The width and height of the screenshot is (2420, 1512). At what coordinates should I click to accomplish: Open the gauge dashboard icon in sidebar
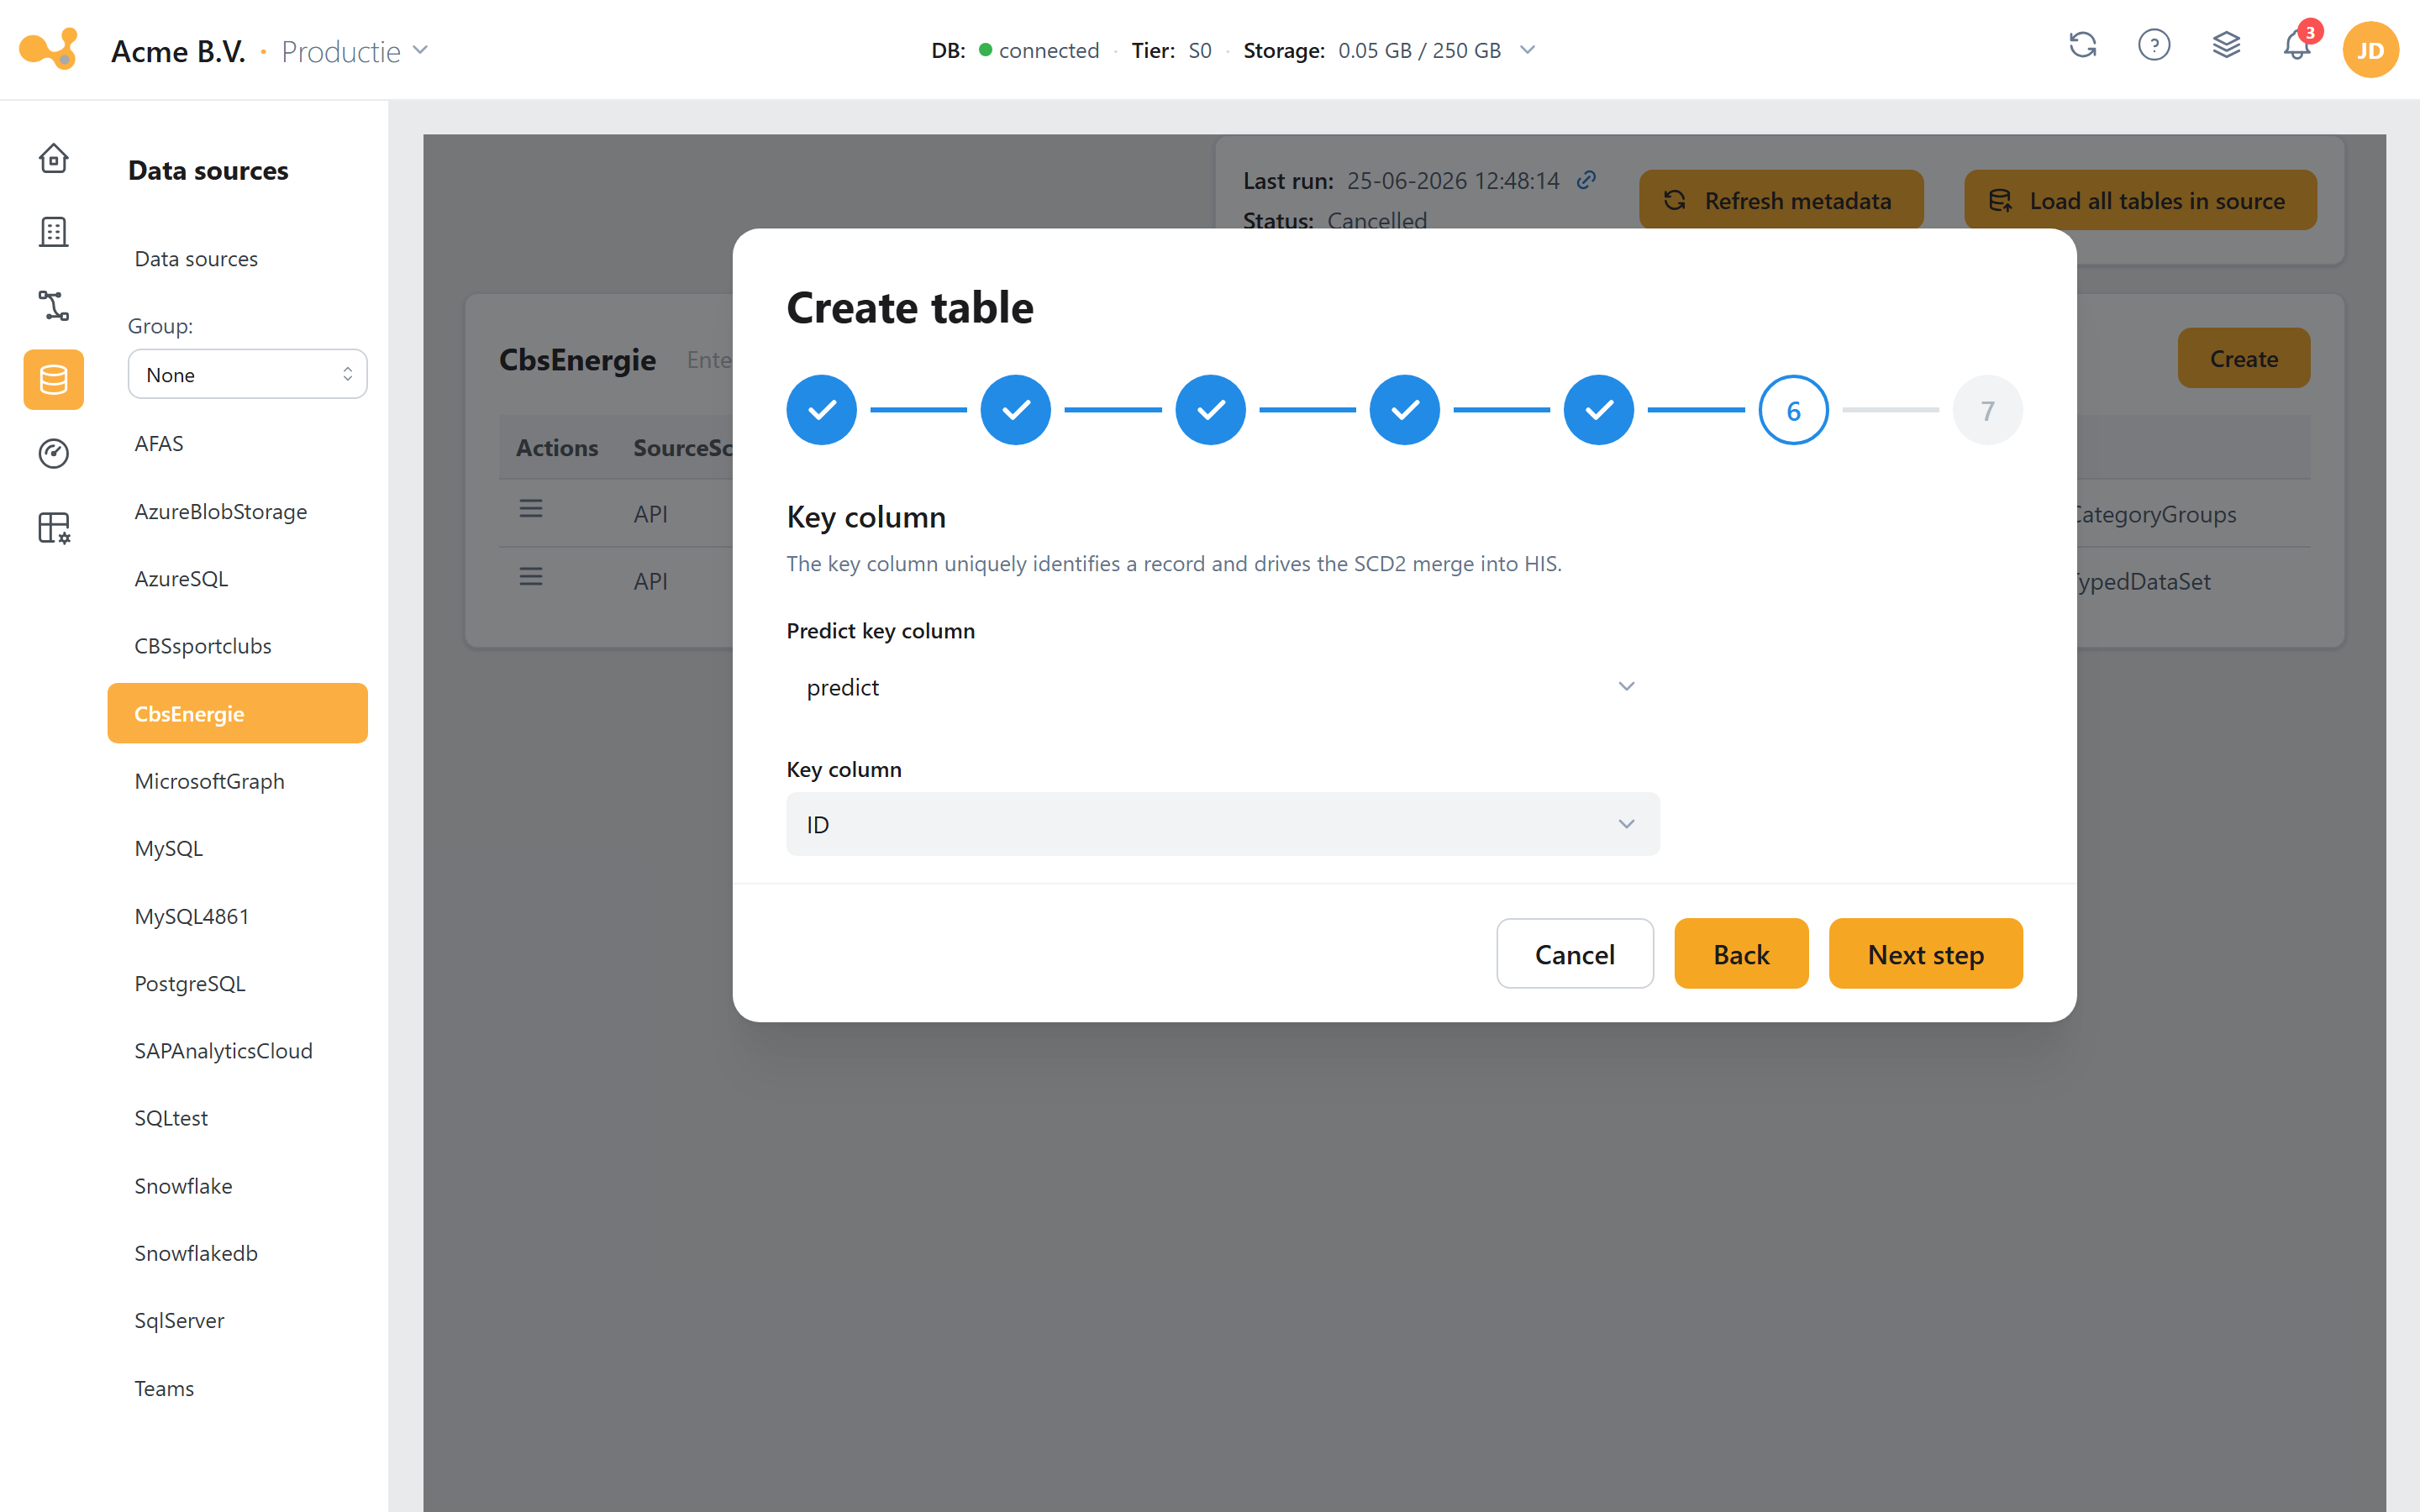[x=53, y=454]
